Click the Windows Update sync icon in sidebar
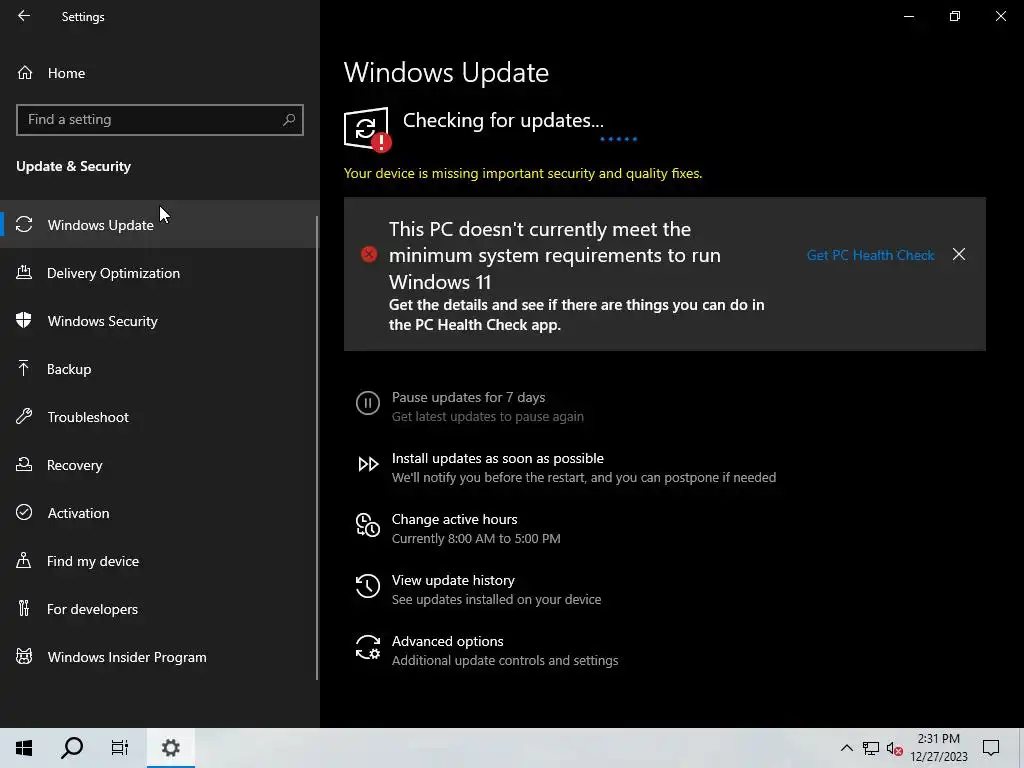The image size is (1024, 768). coord(24,225)
